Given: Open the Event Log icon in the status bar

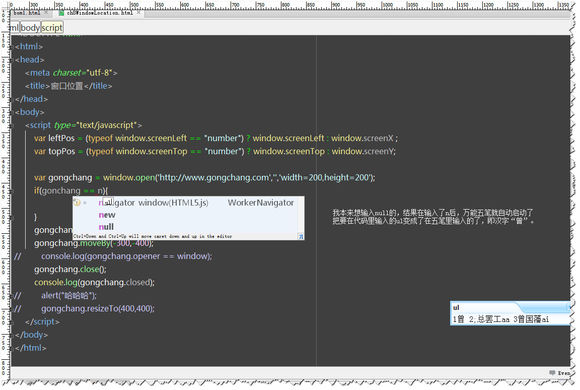Looking at the screenshot, I should tap(552, 372).
